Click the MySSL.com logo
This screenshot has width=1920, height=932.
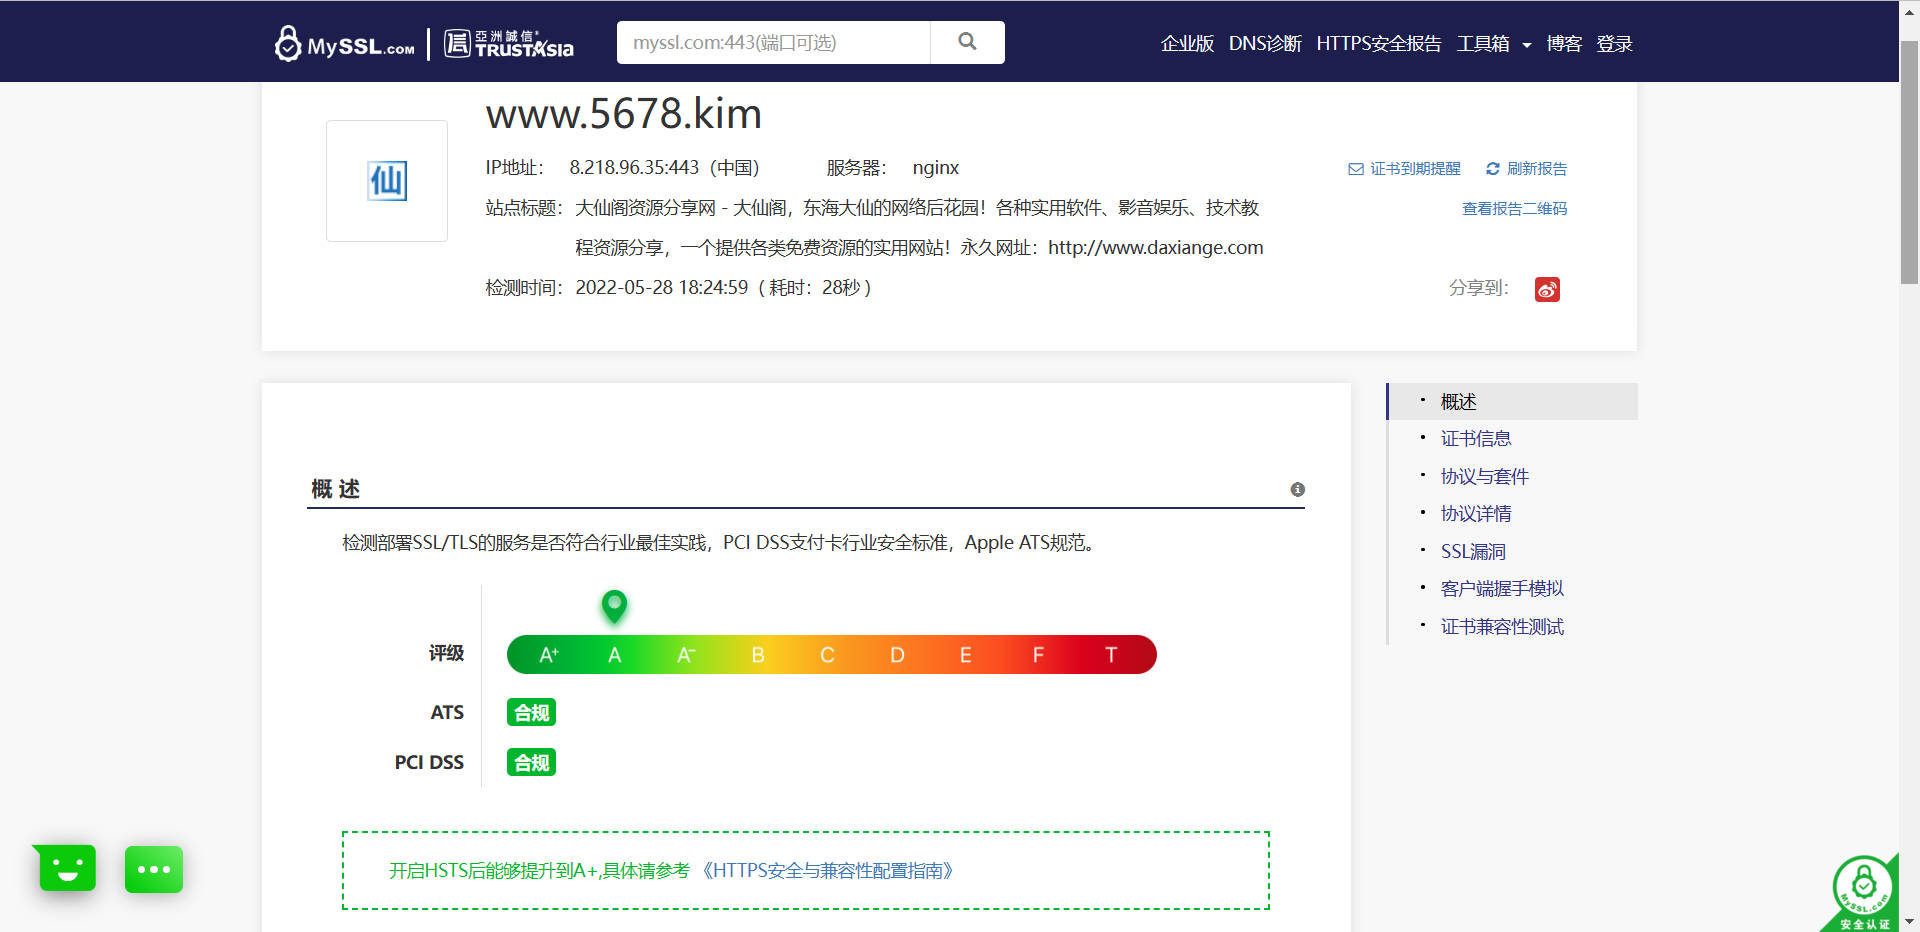tap(344, 43)
